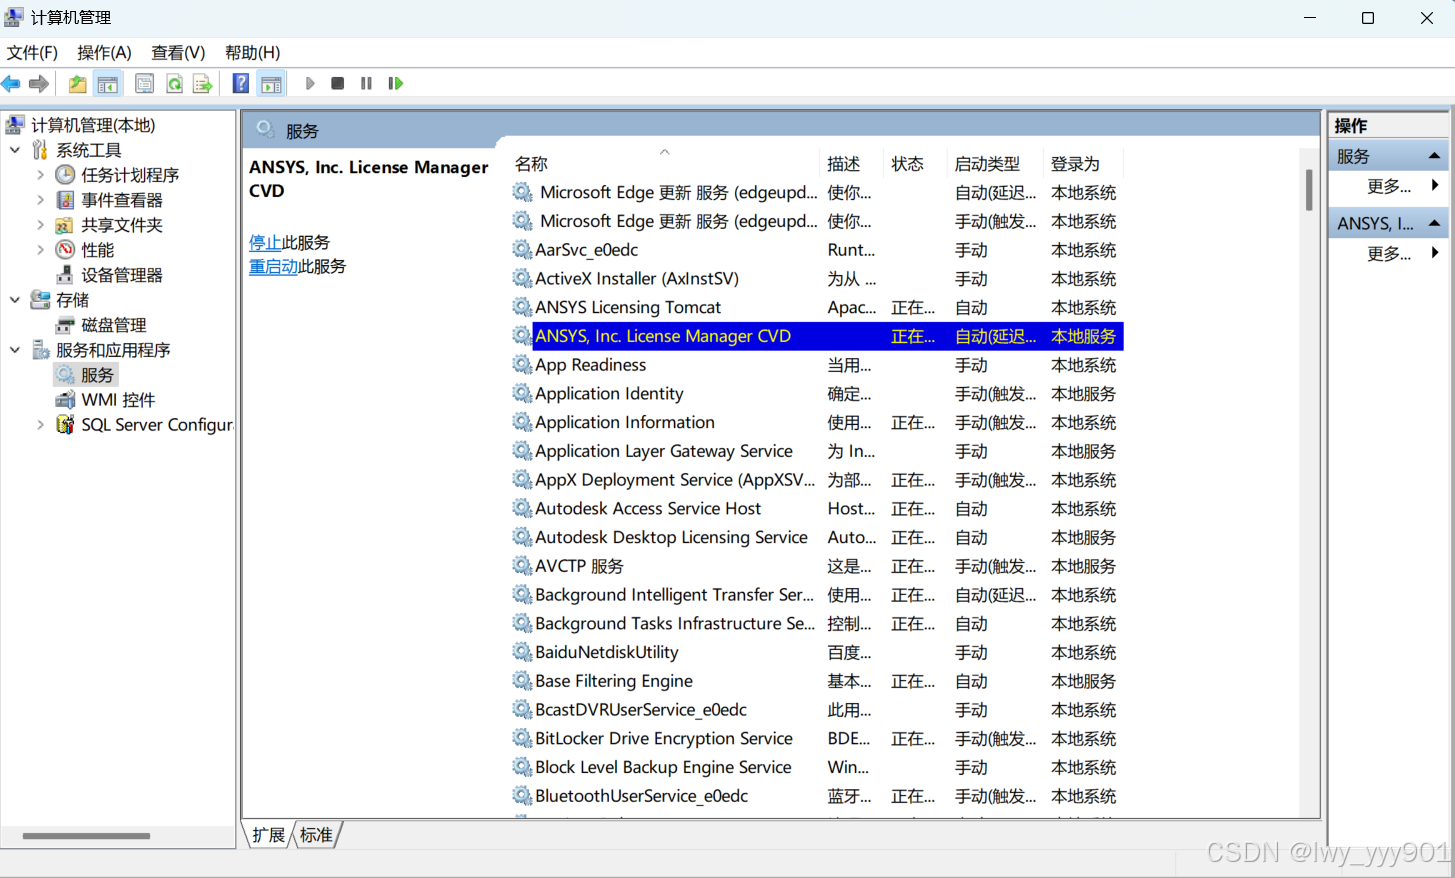This screenshot has width=1455, height=878.
Task: Select Performance (性能) in tree
Action: point(98,250)
